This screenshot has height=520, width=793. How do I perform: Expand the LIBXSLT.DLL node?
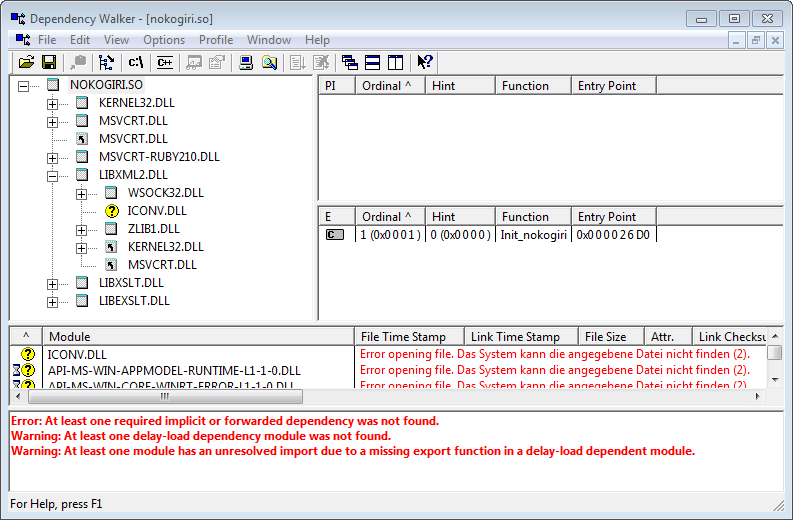(x=52, y=284)
